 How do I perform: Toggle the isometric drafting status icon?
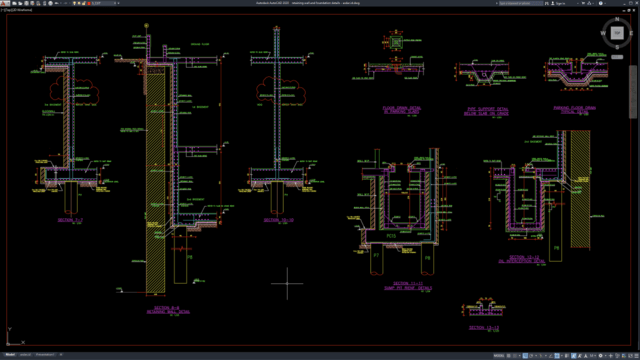tap(541, 356)
